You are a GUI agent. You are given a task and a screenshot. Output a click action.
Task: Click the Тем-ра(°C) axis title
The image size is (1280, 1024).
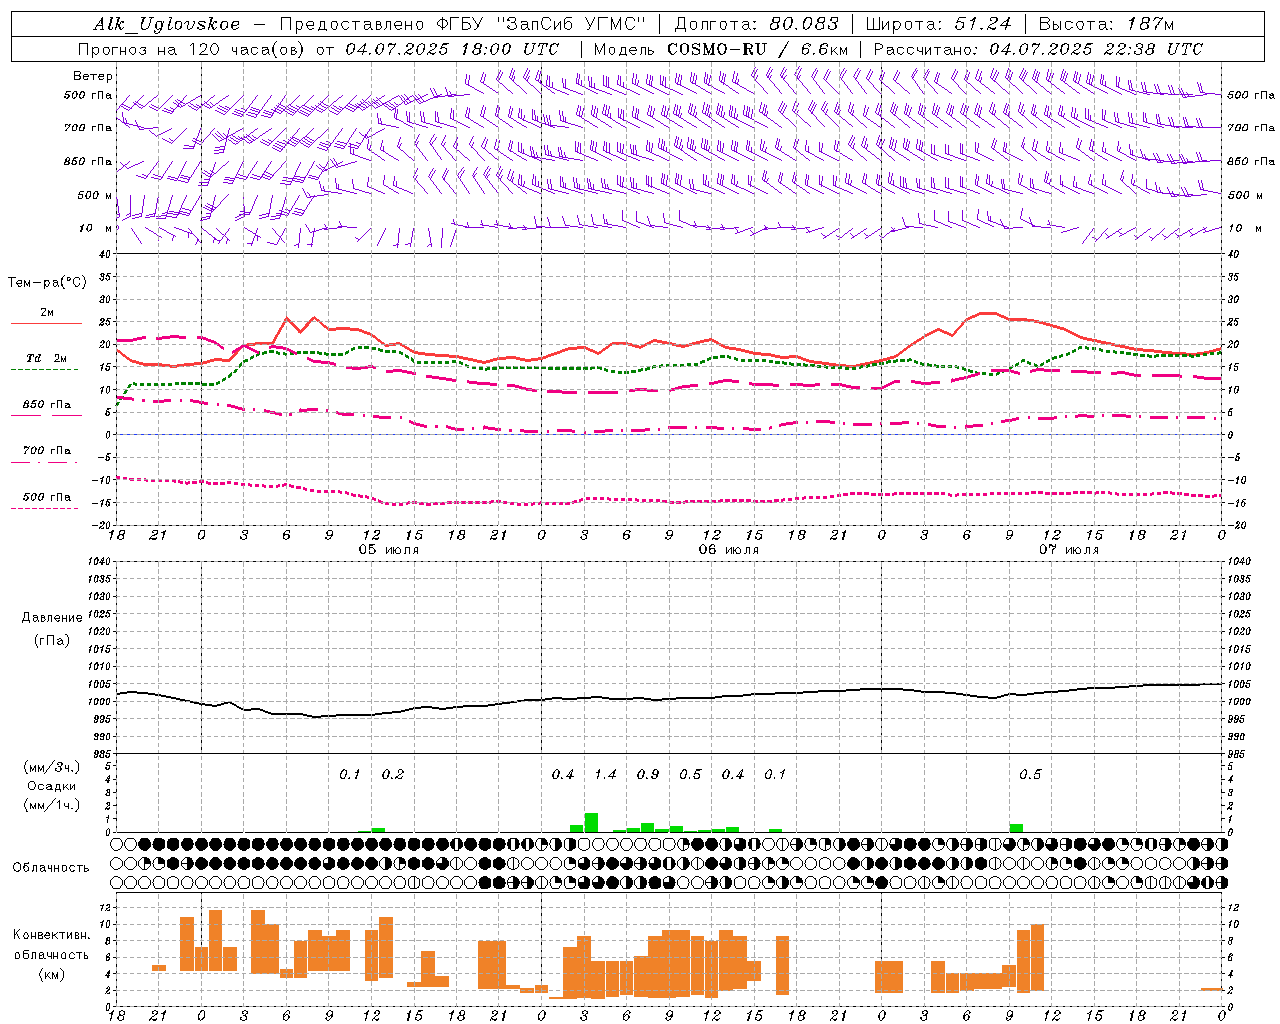tap(47, 283)
